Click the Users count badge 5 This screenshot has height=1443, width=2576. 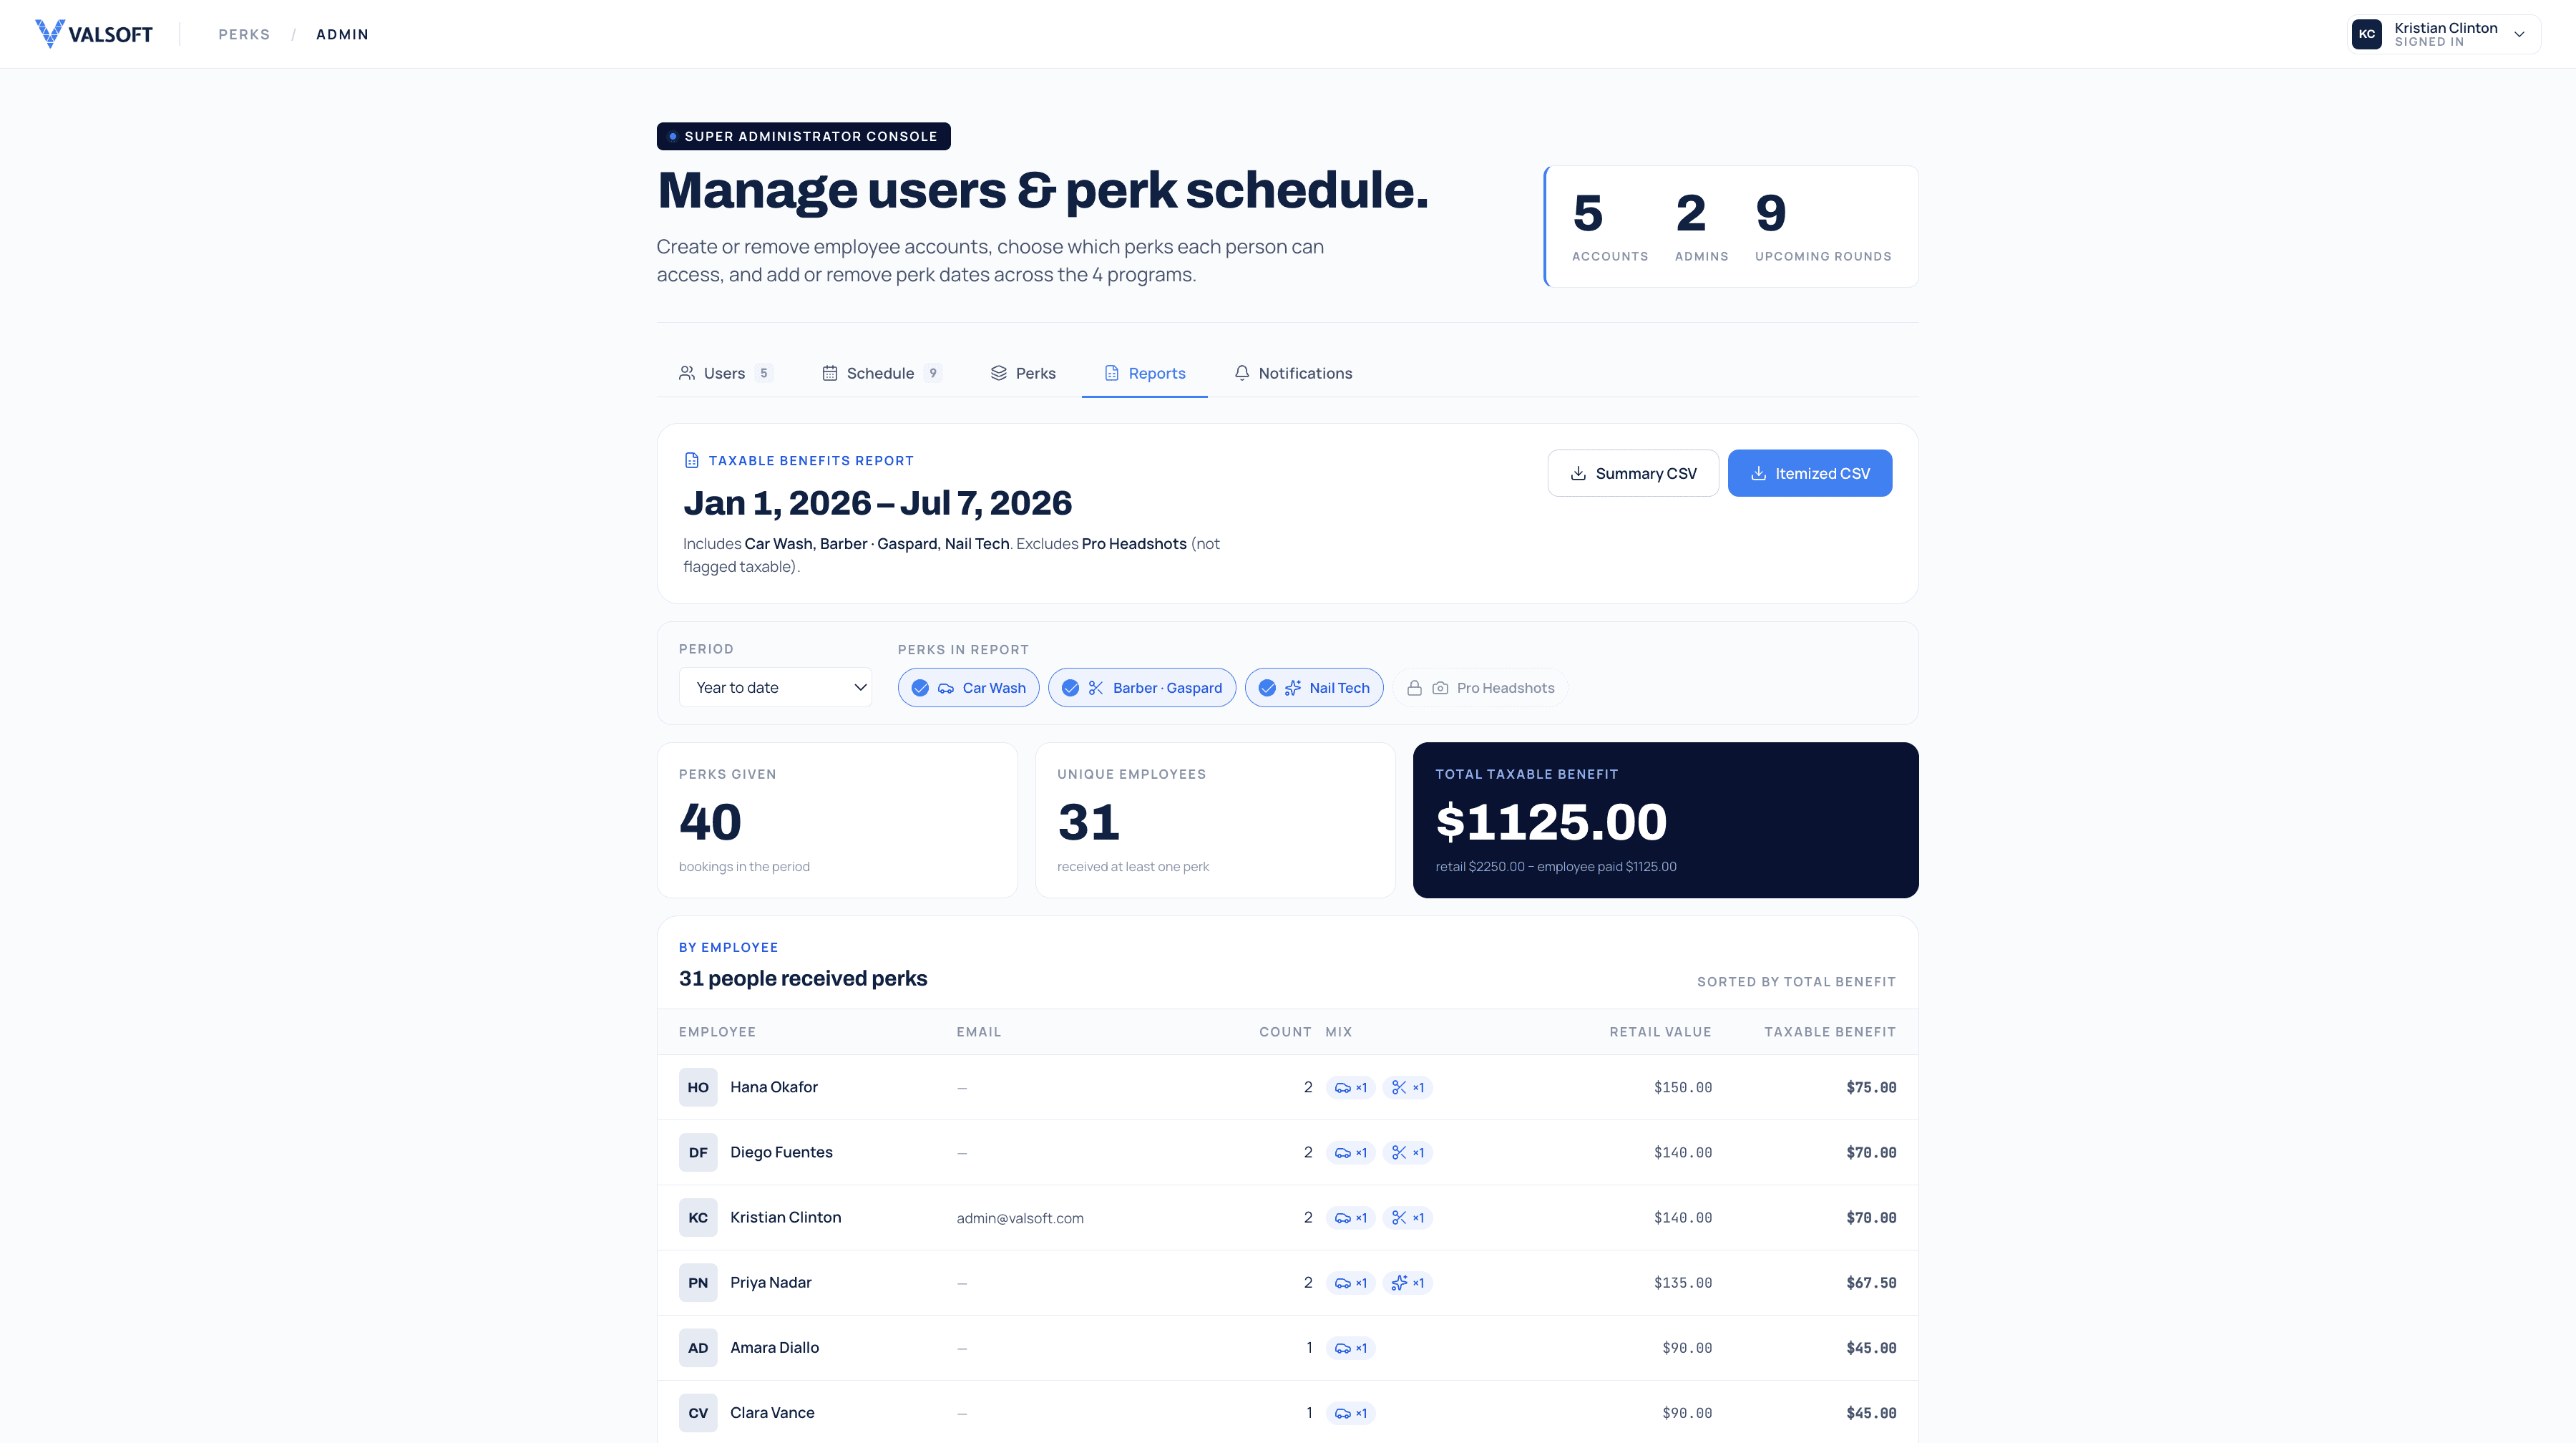click(x=763, y=373)
